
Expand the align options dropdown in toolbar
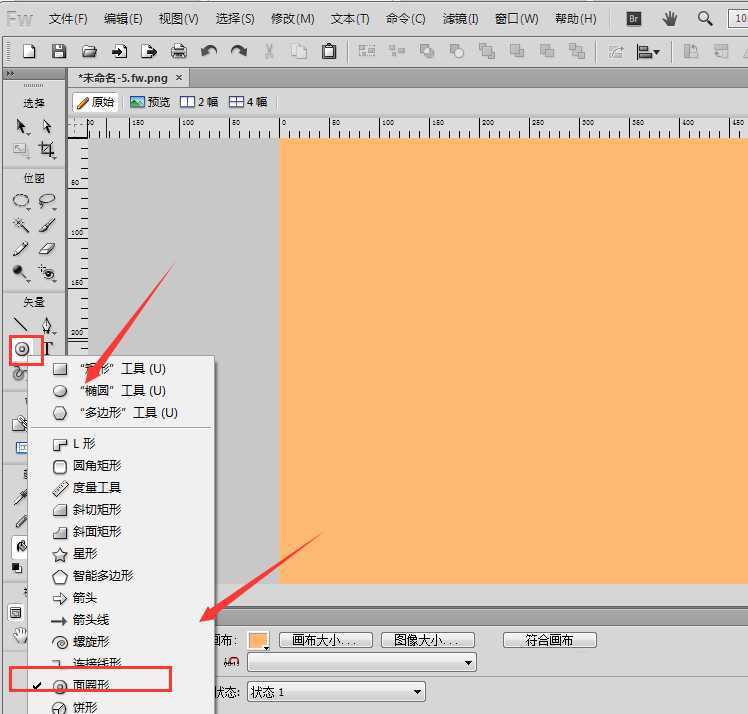[649, 52]
